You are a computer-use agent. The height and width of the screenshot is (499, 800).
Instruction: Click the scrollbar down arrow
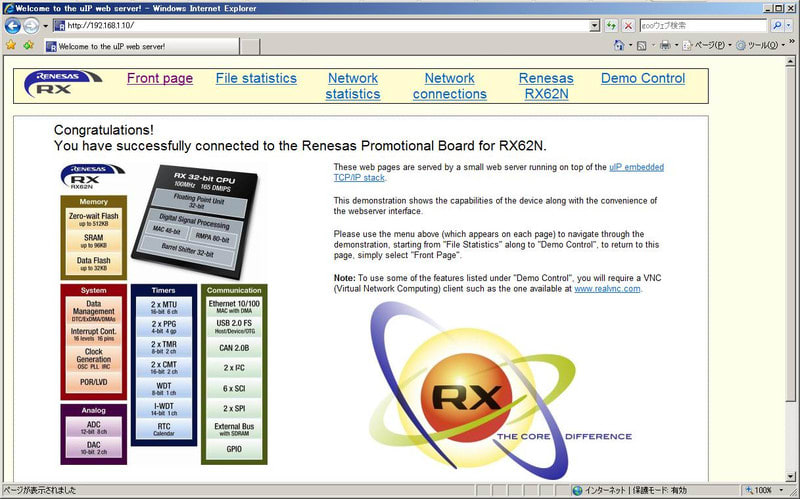coord(791,477)
